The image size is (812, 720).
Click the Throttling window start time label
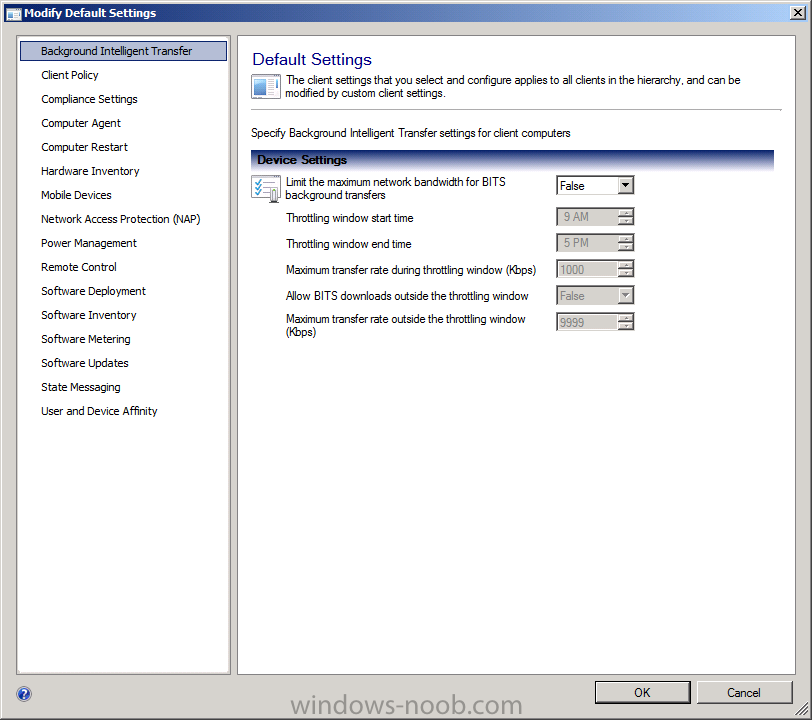(350, 218)
